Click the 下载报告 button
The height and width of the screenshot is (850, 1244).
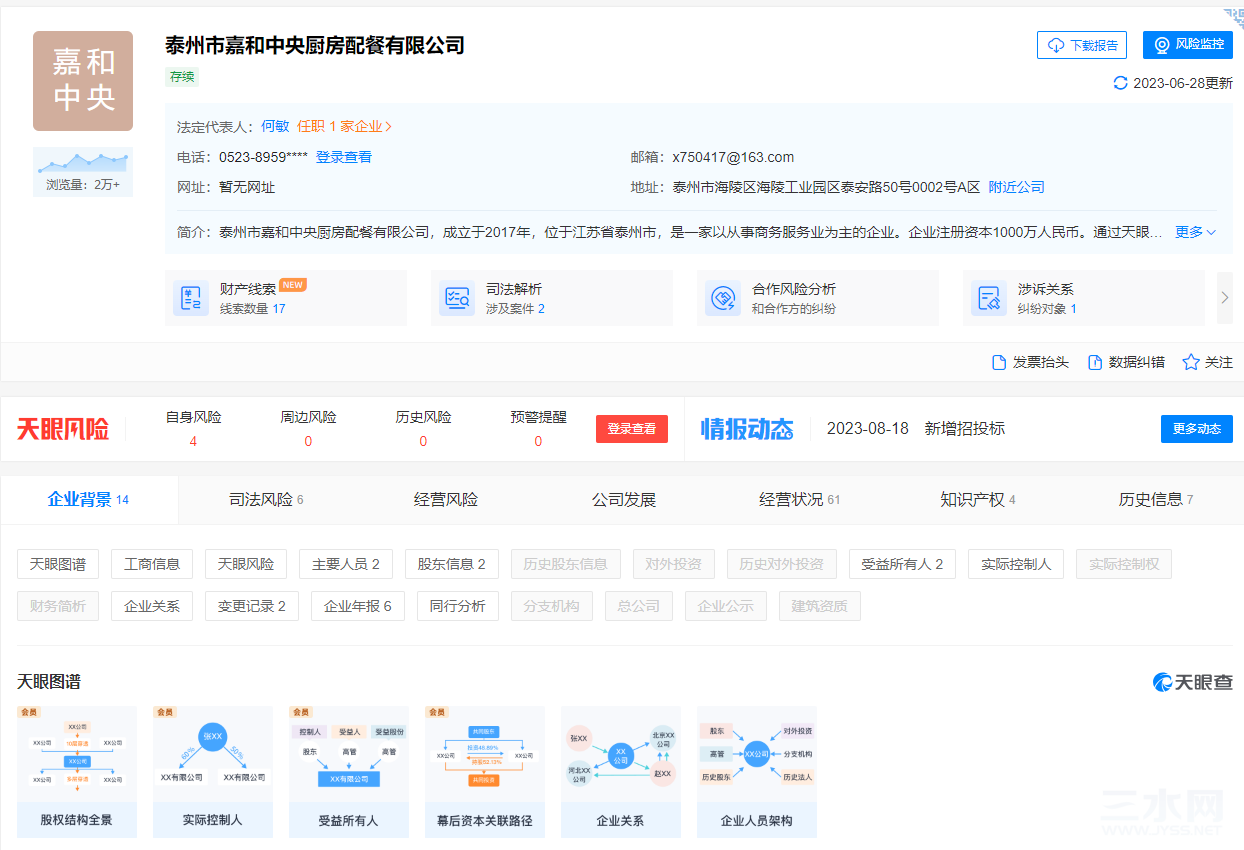tap(1082, 45)
